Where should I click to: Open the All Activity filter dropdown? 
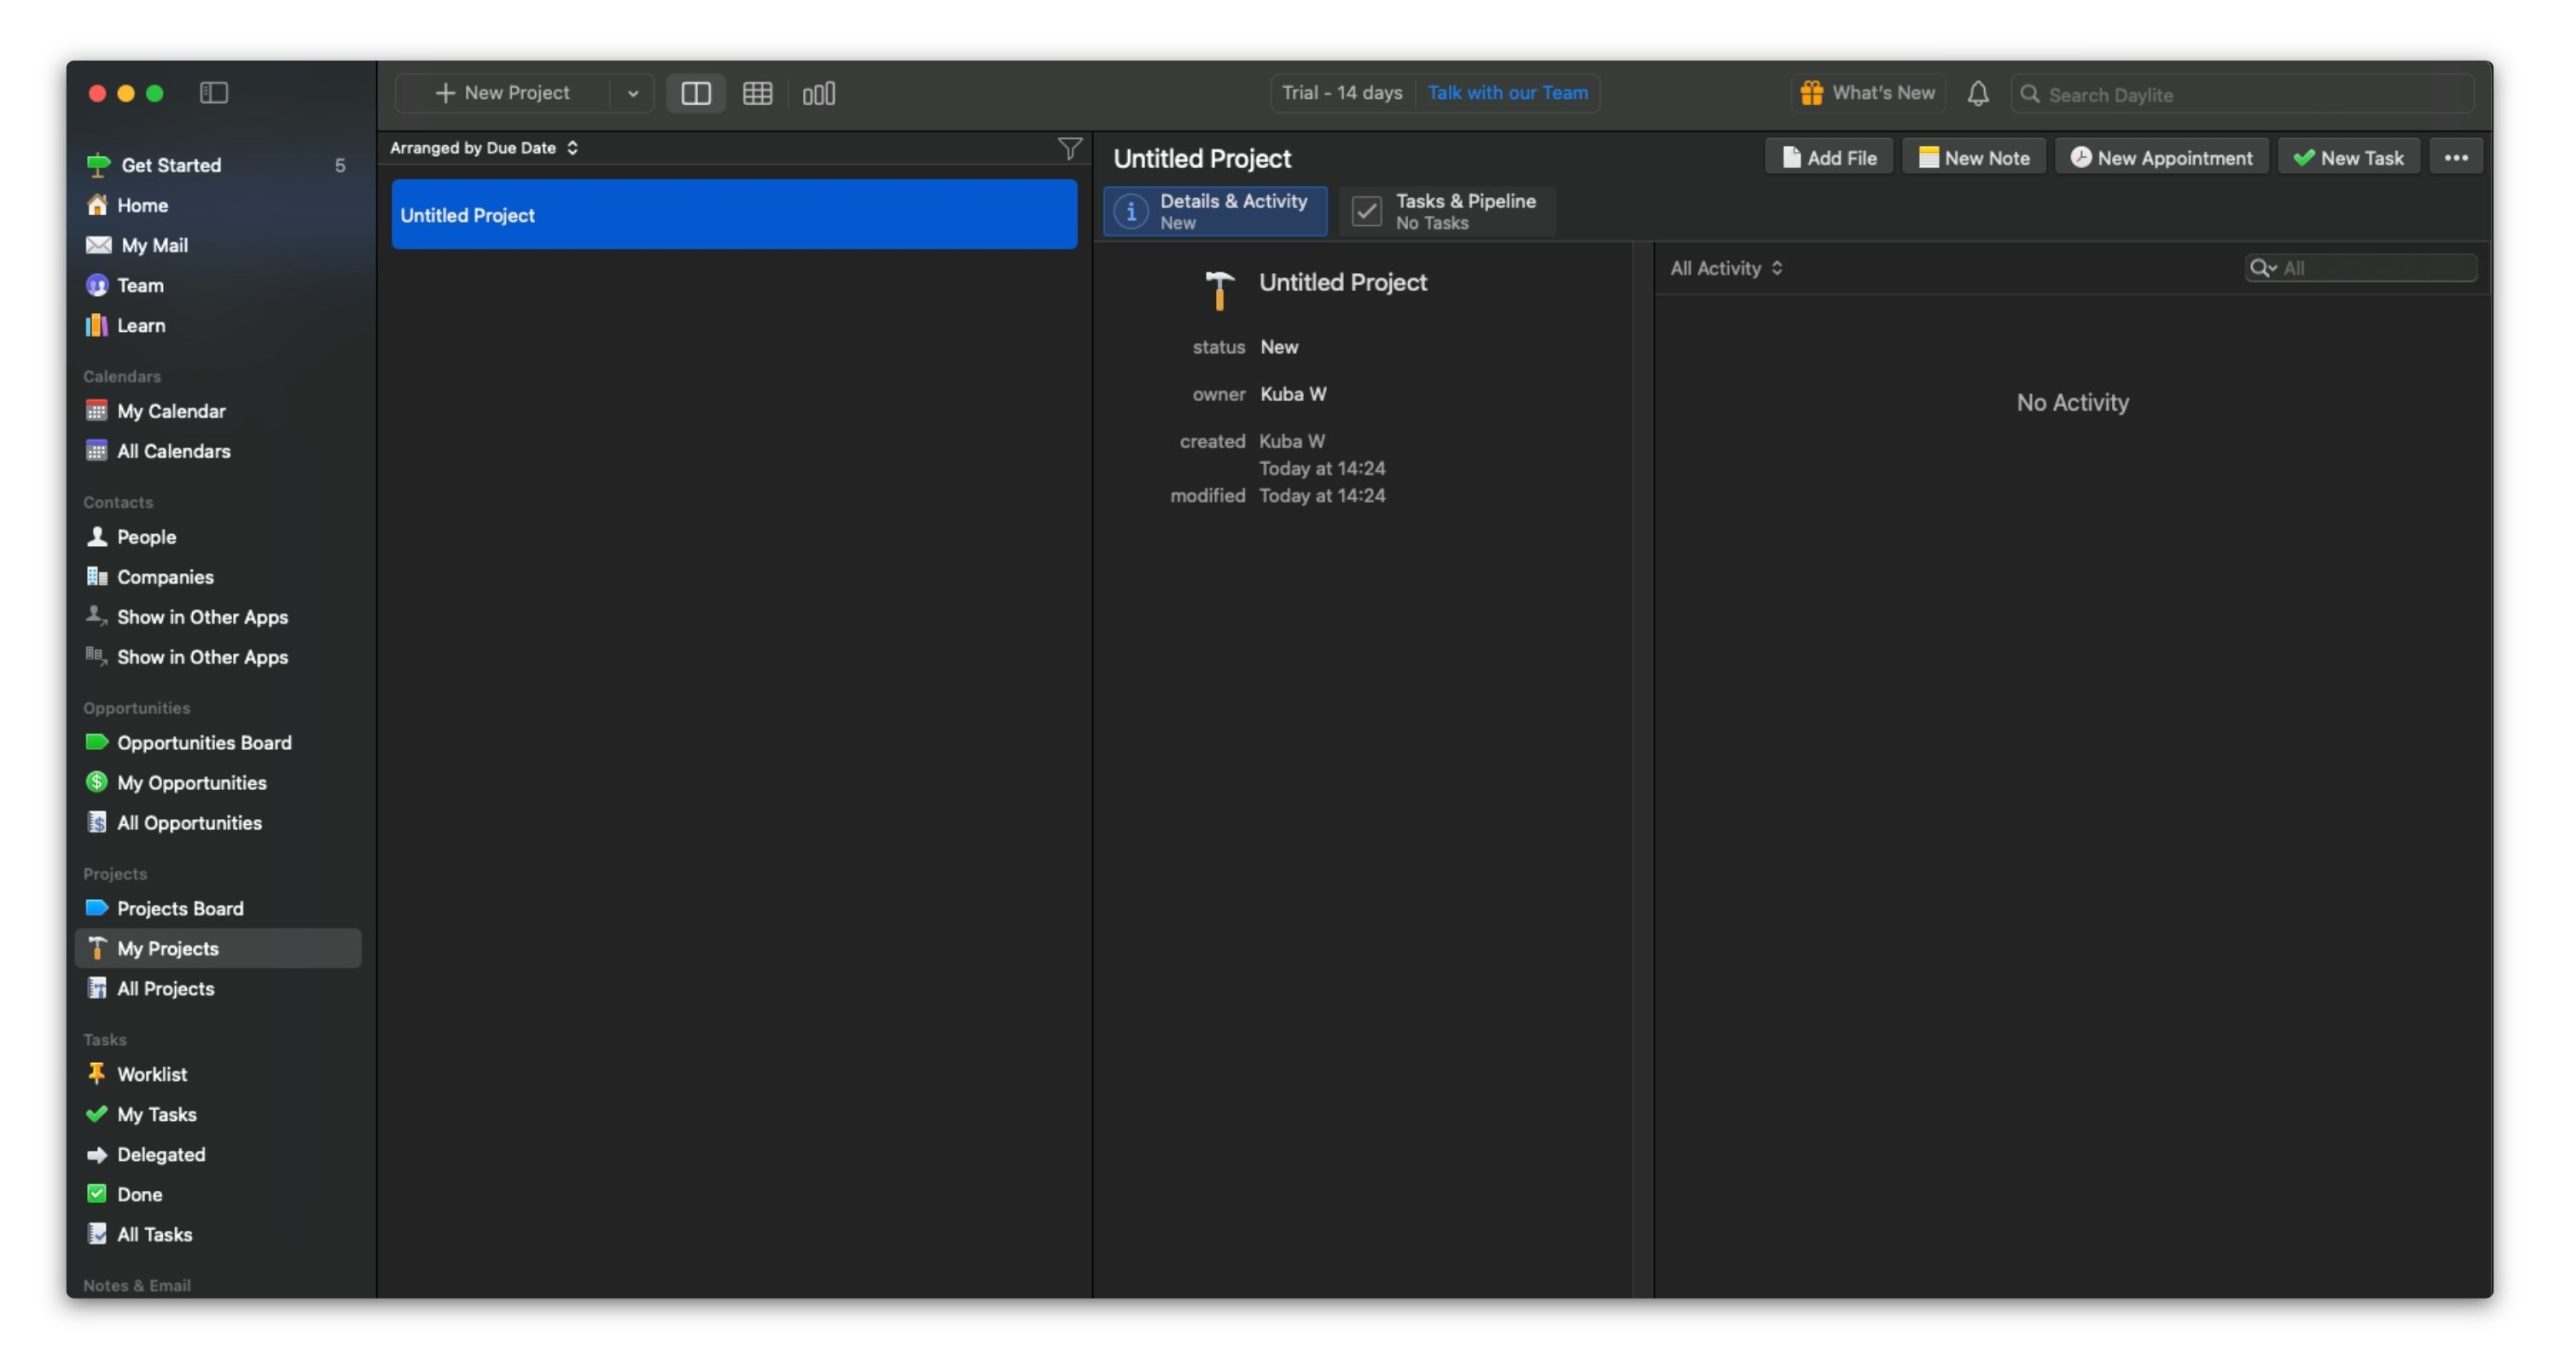[x=1726, y=268]
